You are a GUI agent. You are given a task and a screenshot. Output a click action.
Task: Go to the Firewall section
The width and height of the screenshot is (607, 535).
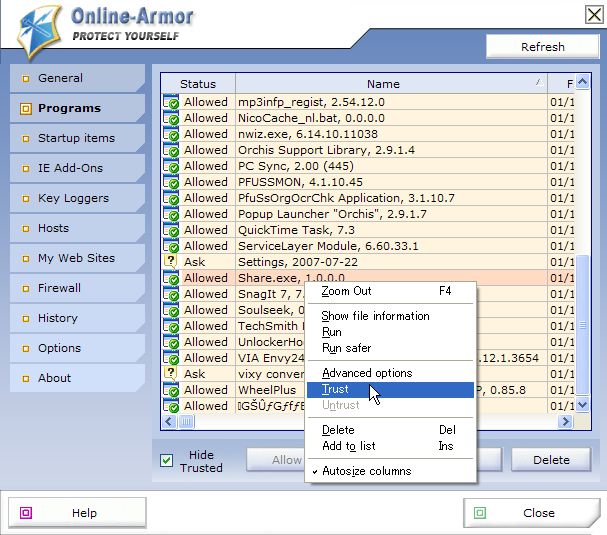pos(77,288)
